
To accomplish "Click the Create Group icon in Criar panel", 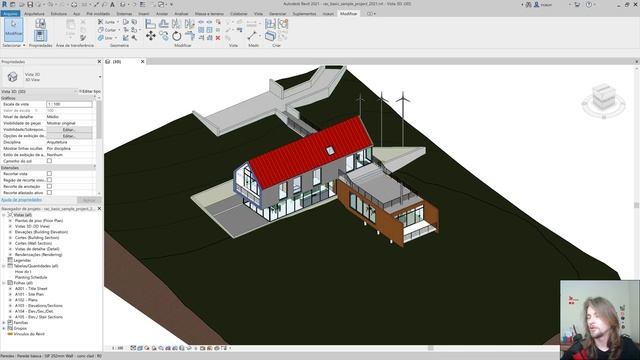I will click(283, 24).
